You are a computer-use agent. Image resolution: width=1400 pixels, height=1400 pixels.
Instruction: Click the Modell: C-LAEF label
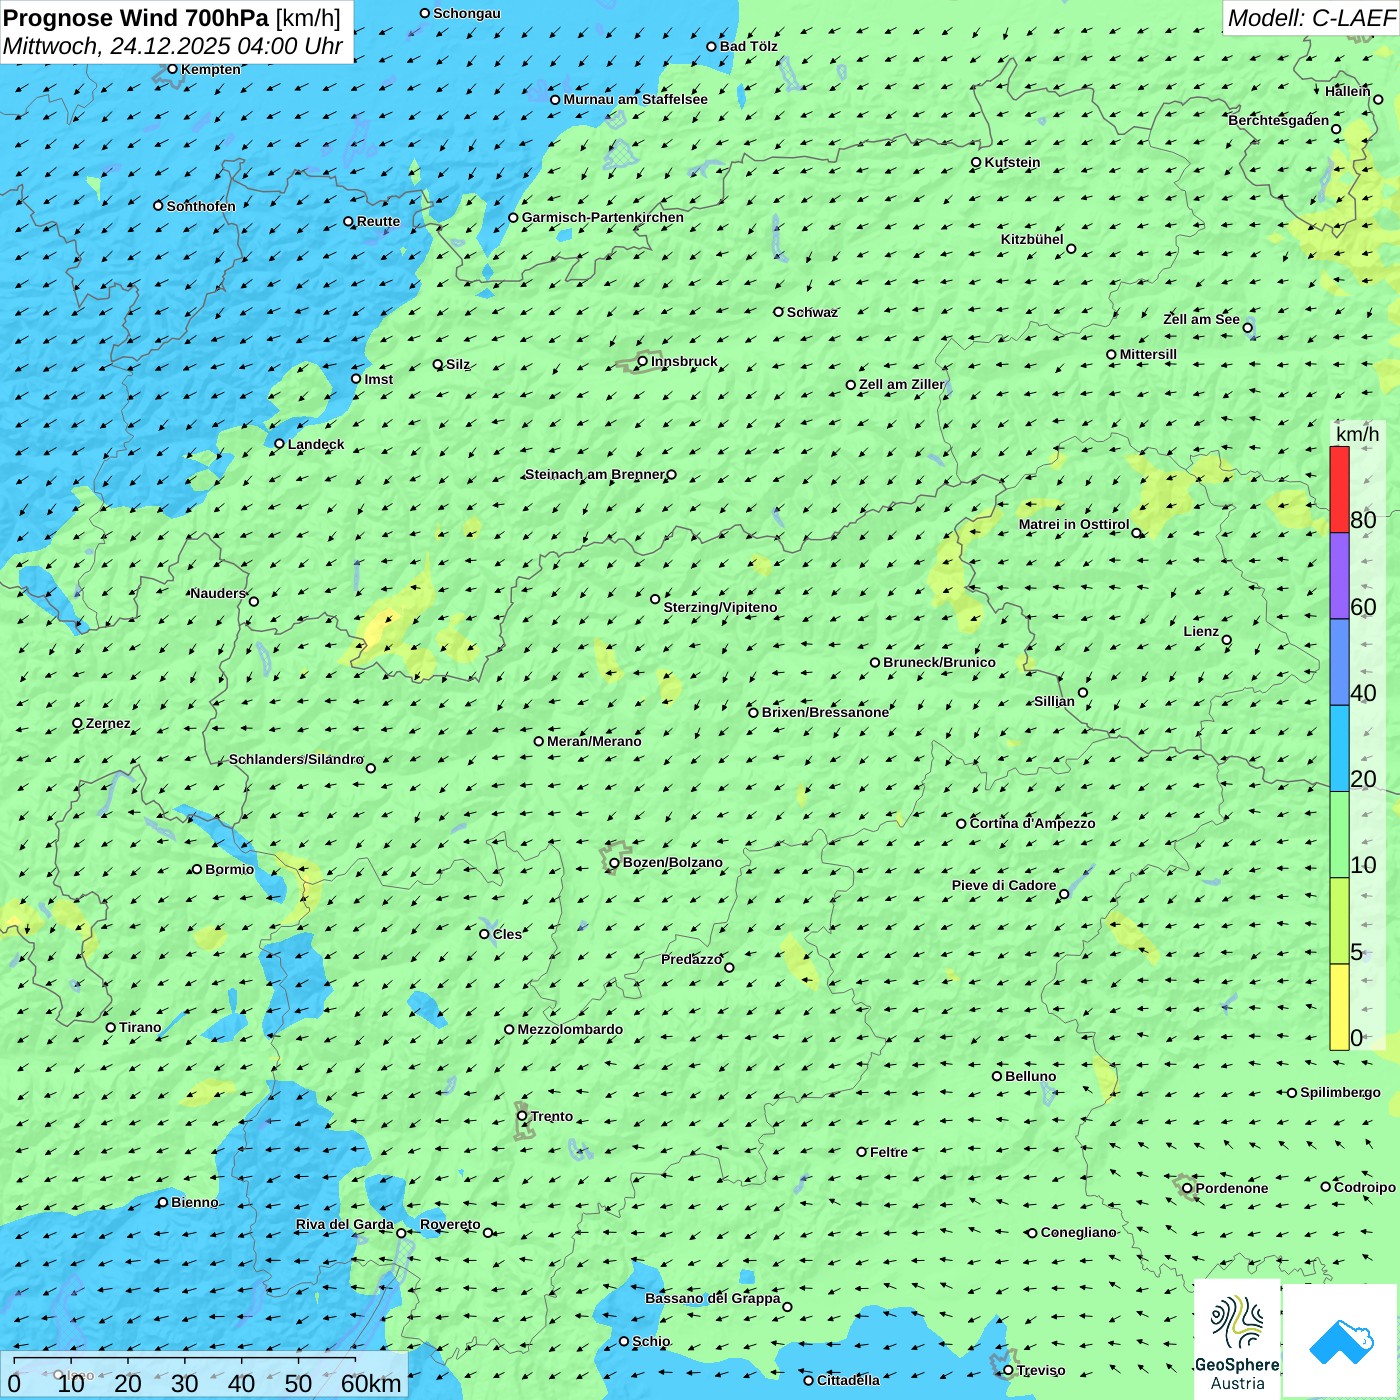tap(1310, 18)
